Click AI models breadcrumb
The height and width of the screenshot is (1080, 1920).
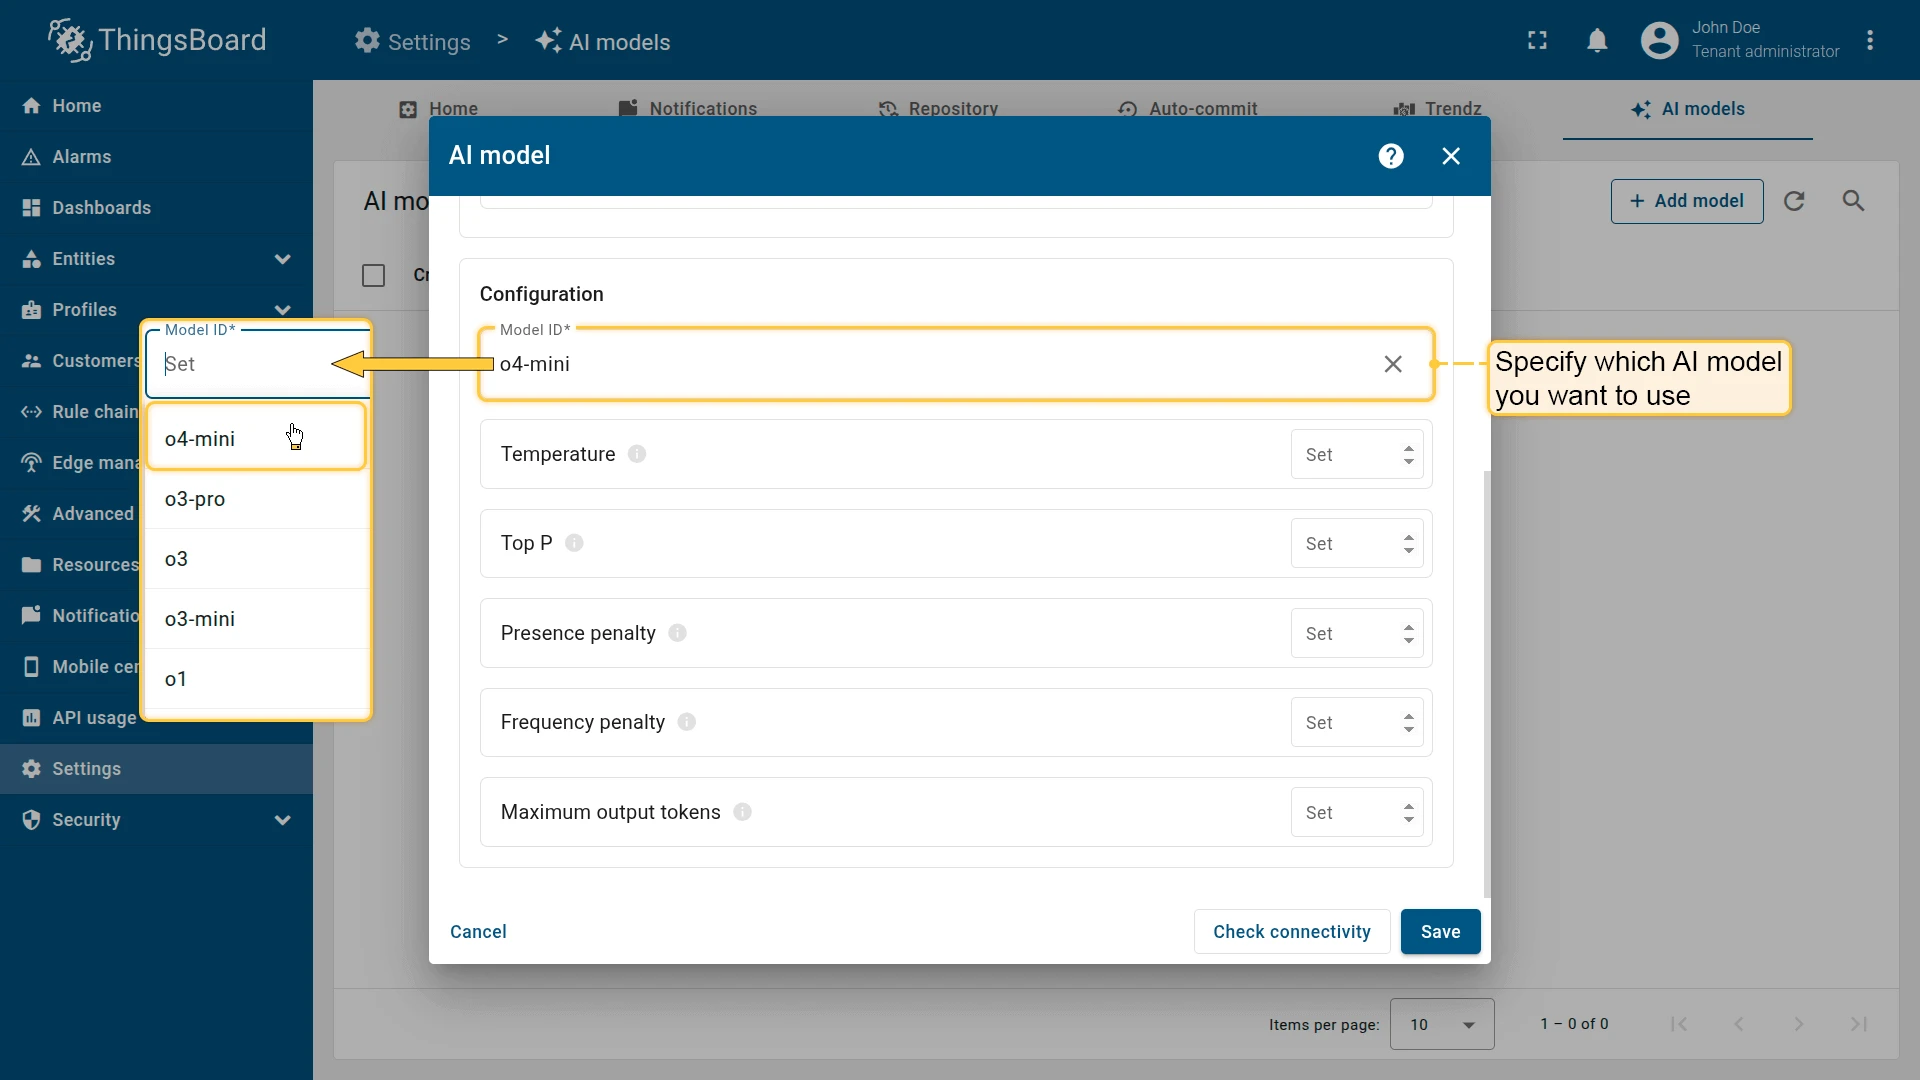pos(603,41)
